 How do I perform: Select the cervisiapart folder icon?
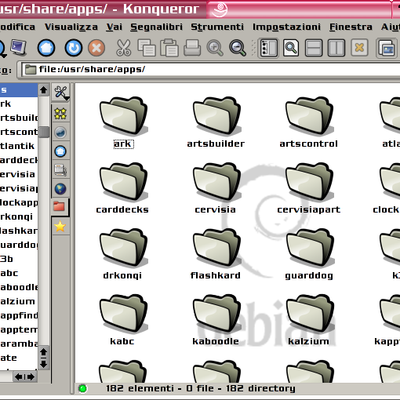tap(310, 182)
